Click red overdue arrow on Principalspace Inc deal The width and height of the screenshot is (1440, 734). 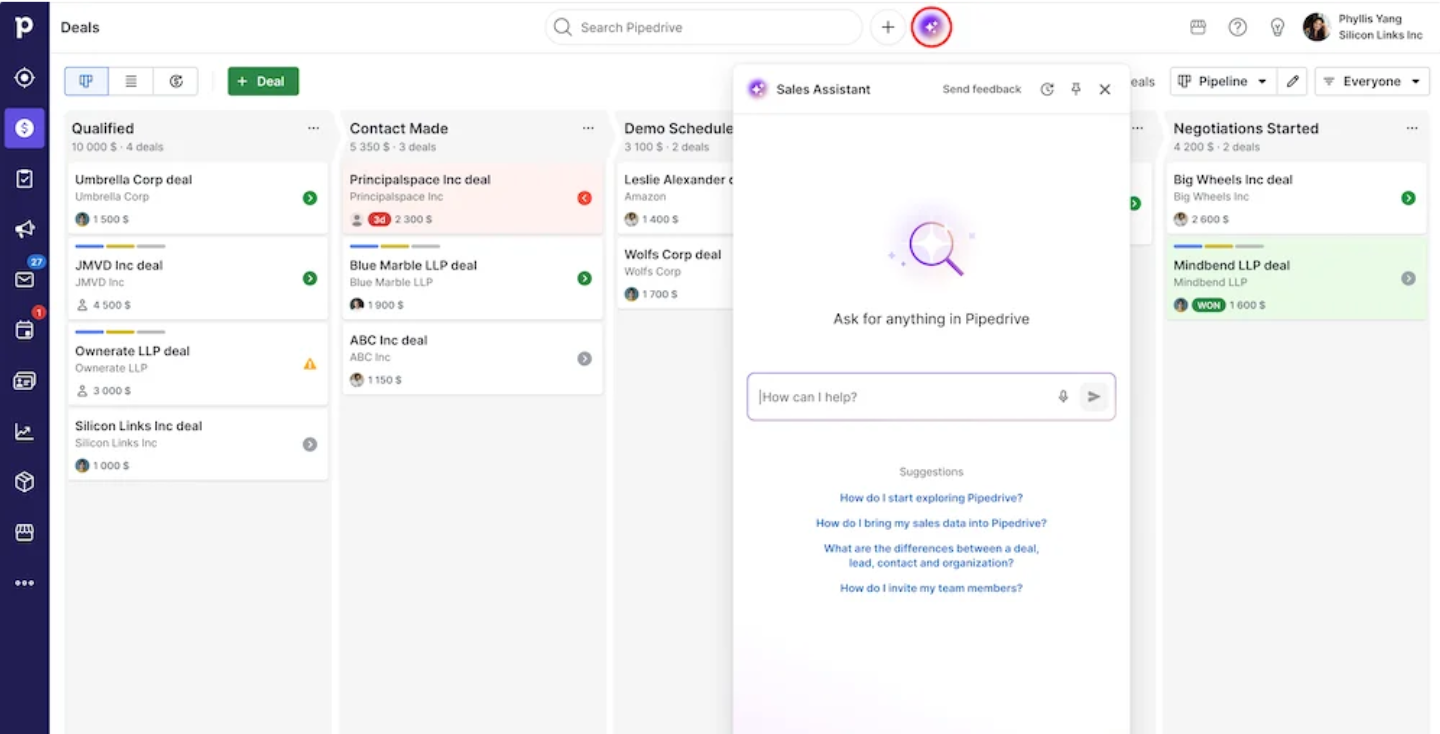click(585, 198)
